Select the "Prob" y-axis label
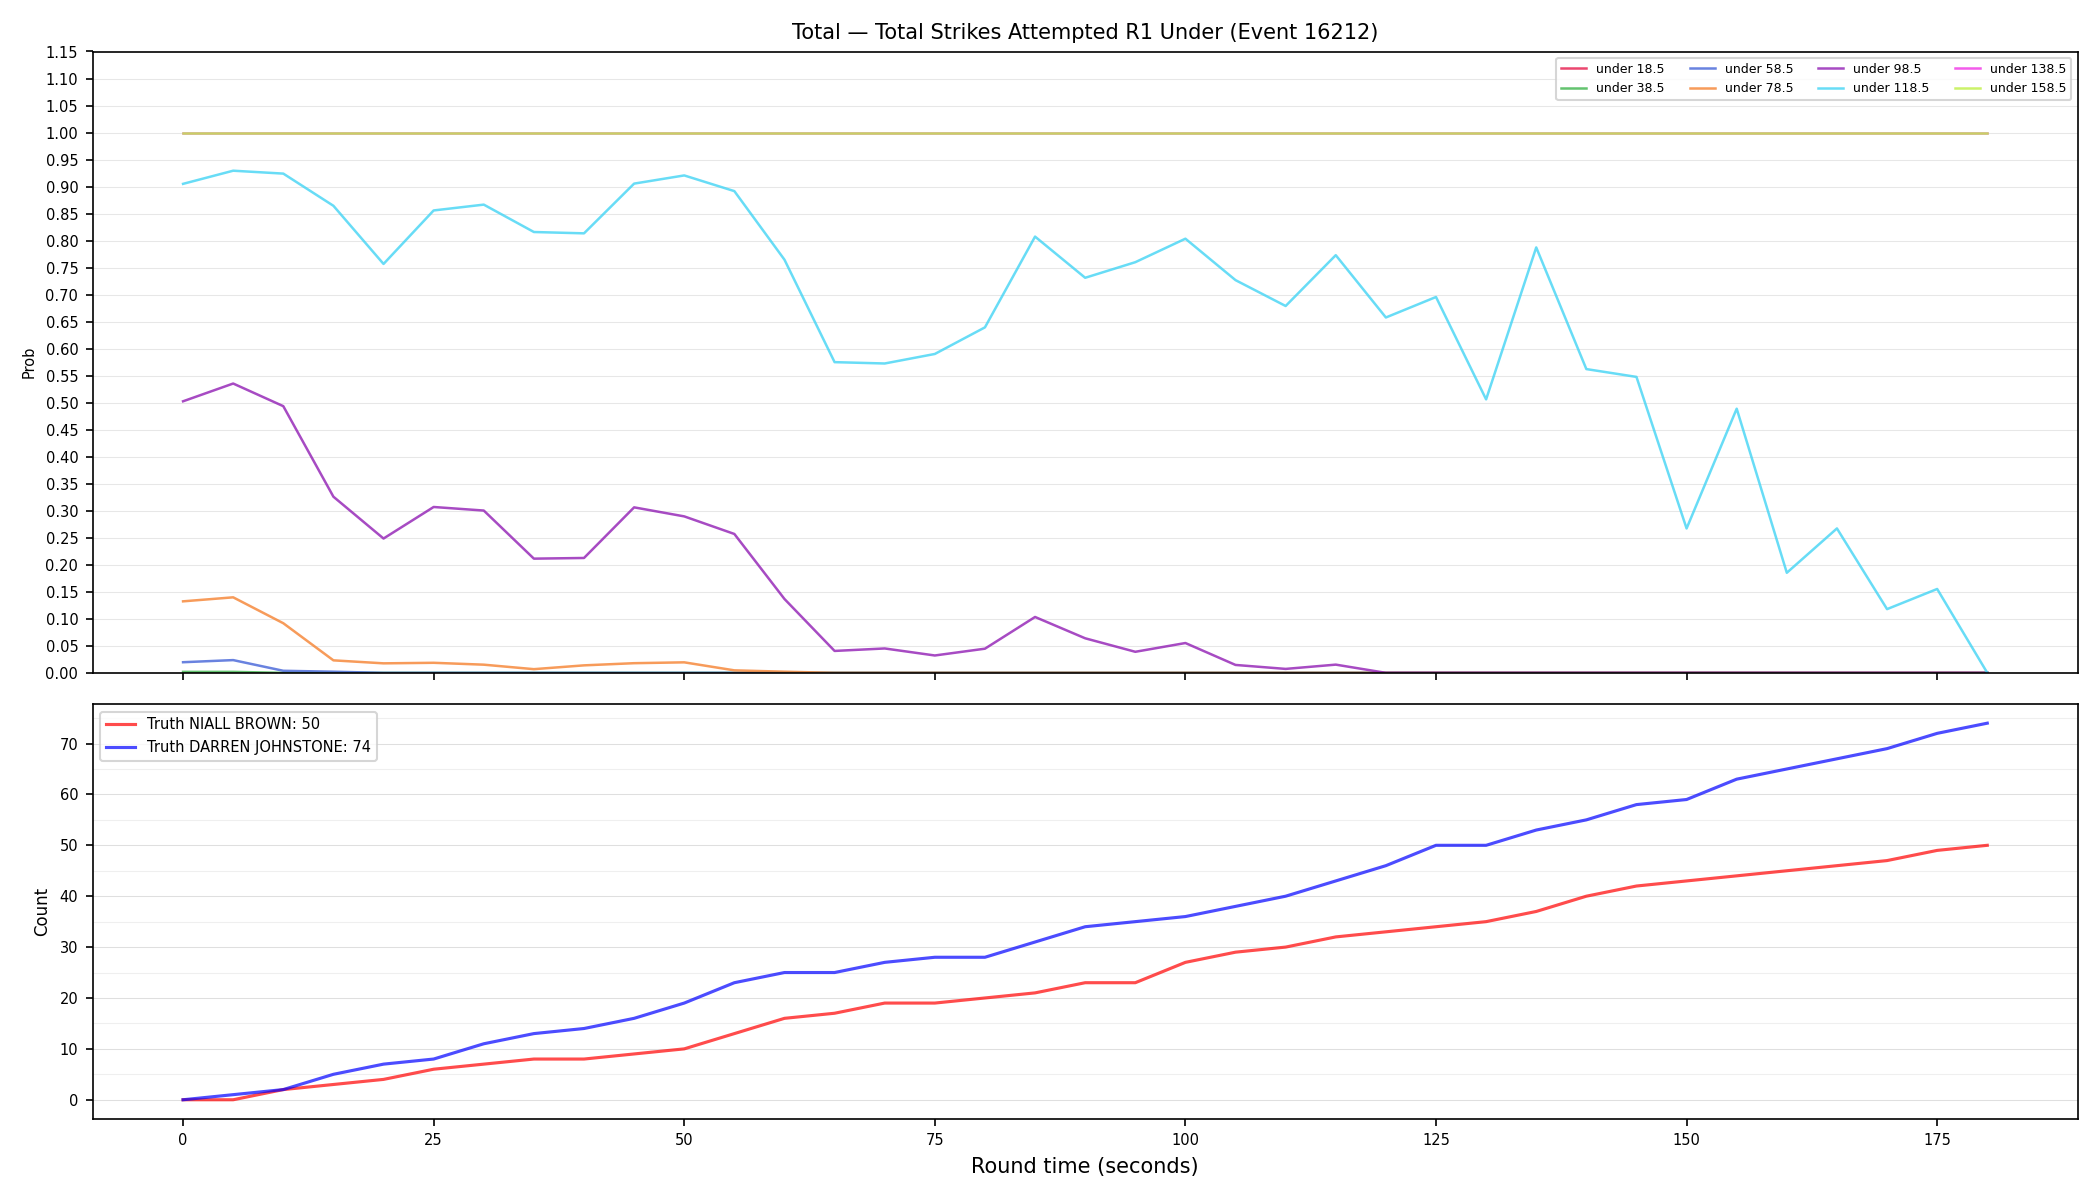The height and width of the screenshot is (1200, 2100). point(29,363)
